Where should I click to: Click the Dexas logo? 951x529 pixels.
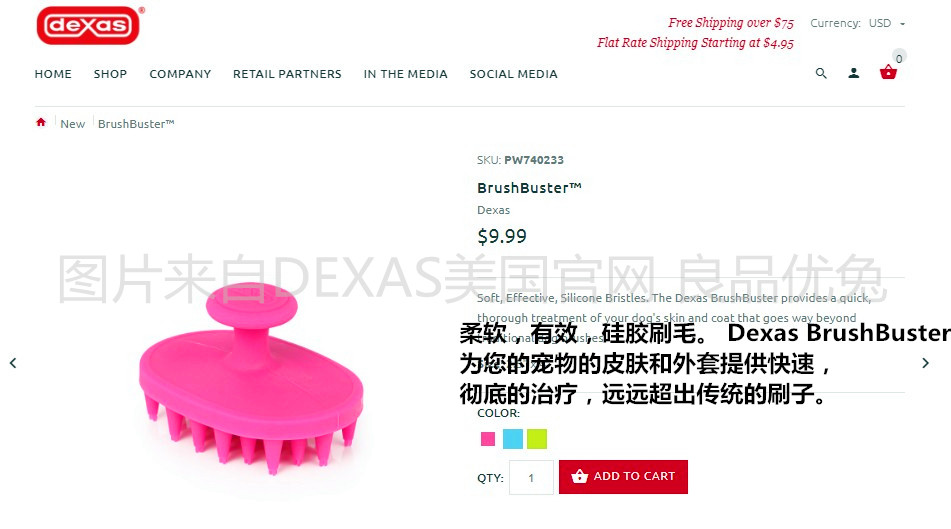pyautogui.click(x=89, y=25)
